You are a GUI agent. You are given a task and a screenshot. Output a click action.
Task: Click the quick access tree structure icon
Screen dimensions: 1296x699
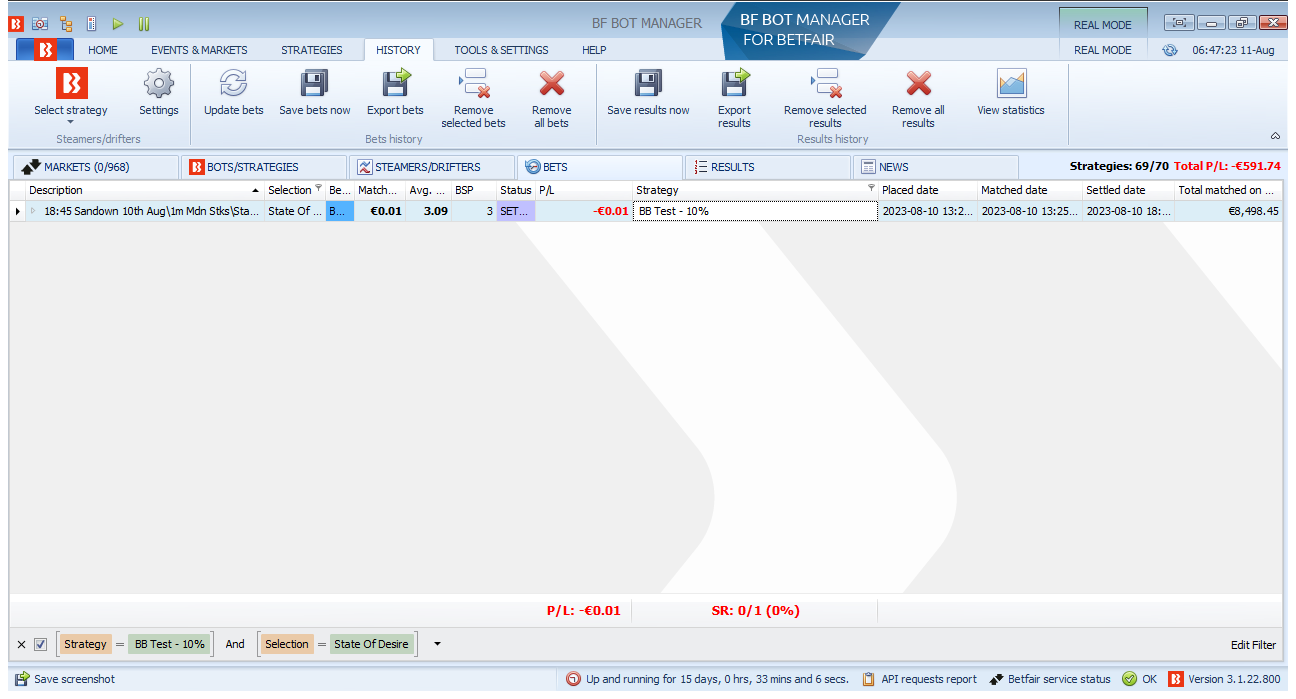(66, 23)
